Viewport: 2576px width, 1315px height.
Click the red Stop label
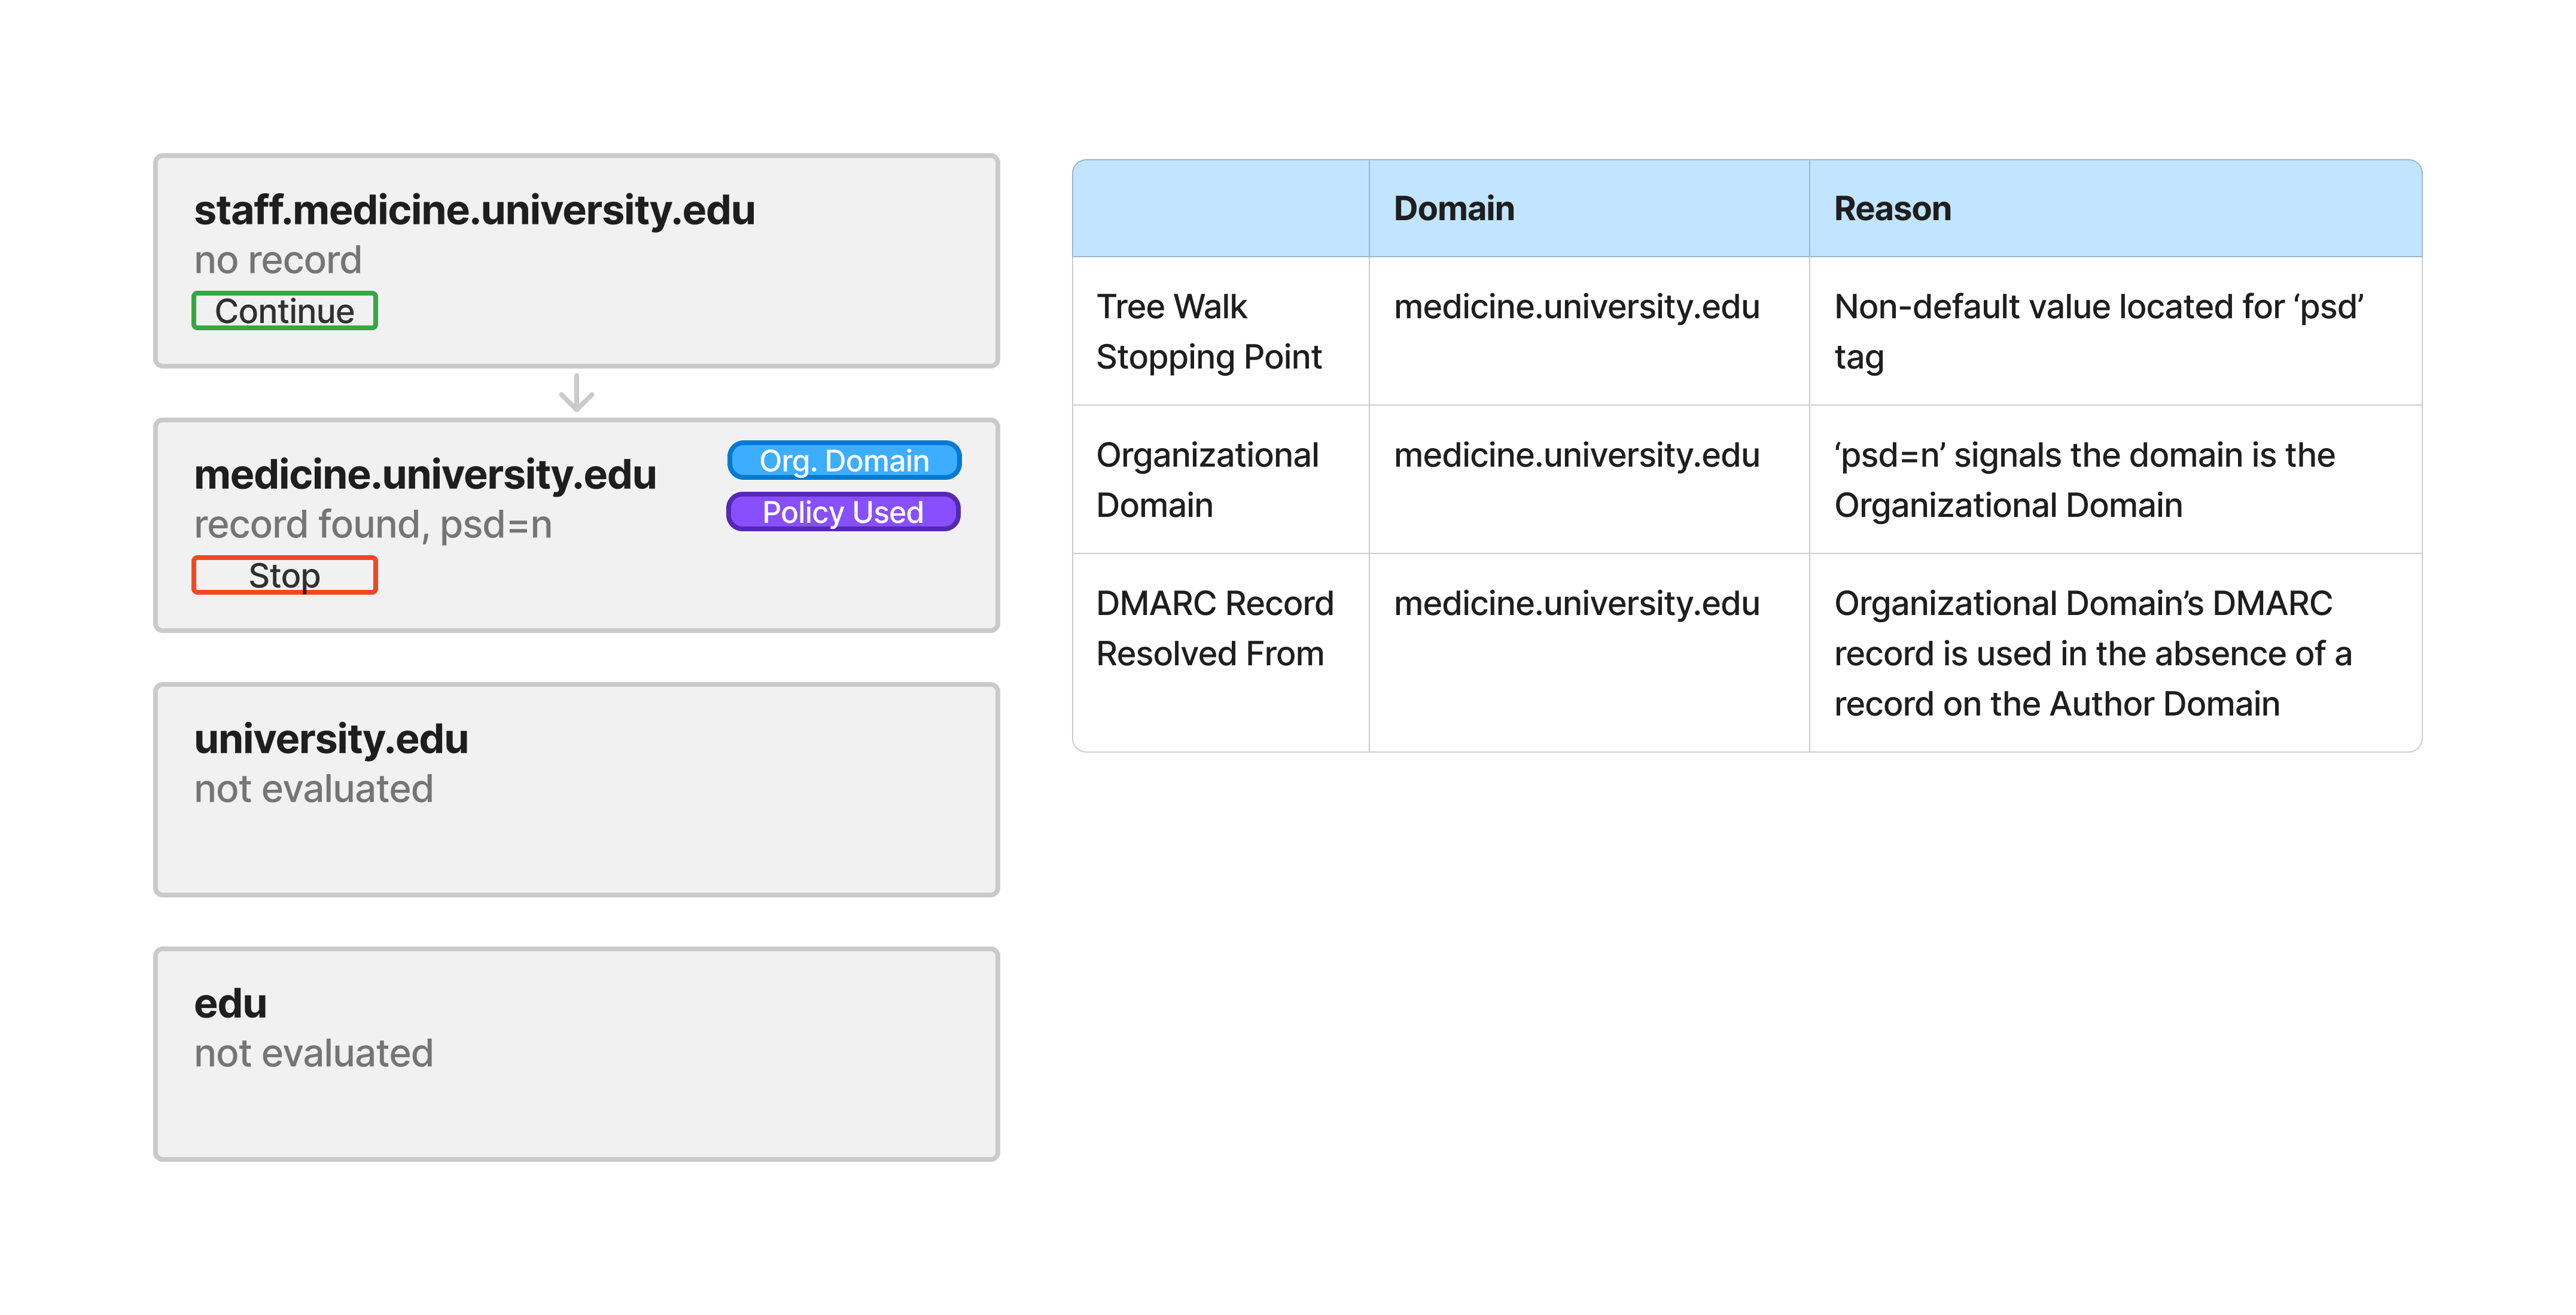pyautogui.click(x=284, y=575)
